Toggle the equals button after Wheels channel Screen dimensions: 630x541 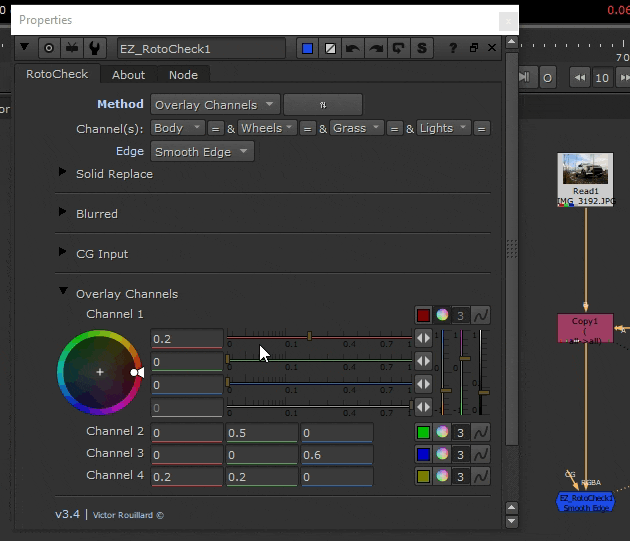(x=308, y=128)
